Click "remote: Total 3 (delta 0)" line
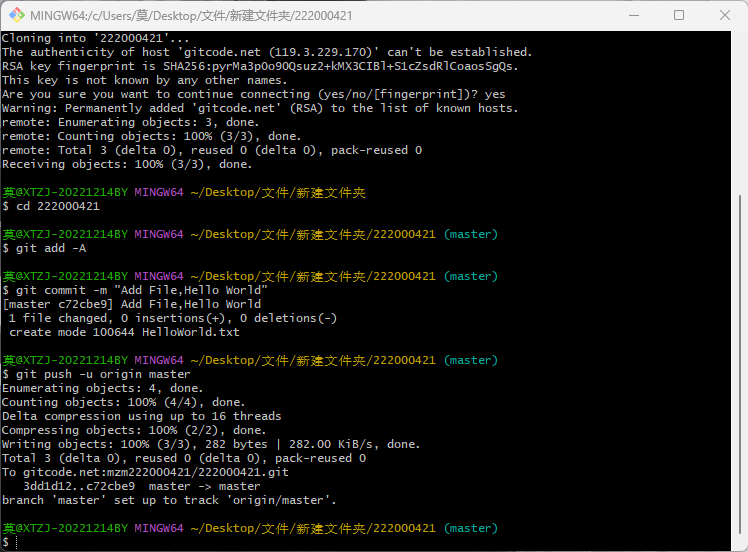This screenshot has height=552, width=748. (212, 150)
